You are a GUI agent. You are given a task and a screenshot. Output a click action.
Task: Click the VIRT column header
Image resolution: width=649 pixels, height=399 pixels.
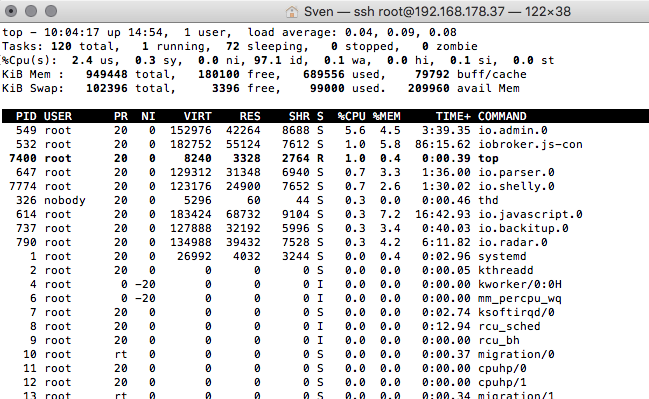point(198,116)
